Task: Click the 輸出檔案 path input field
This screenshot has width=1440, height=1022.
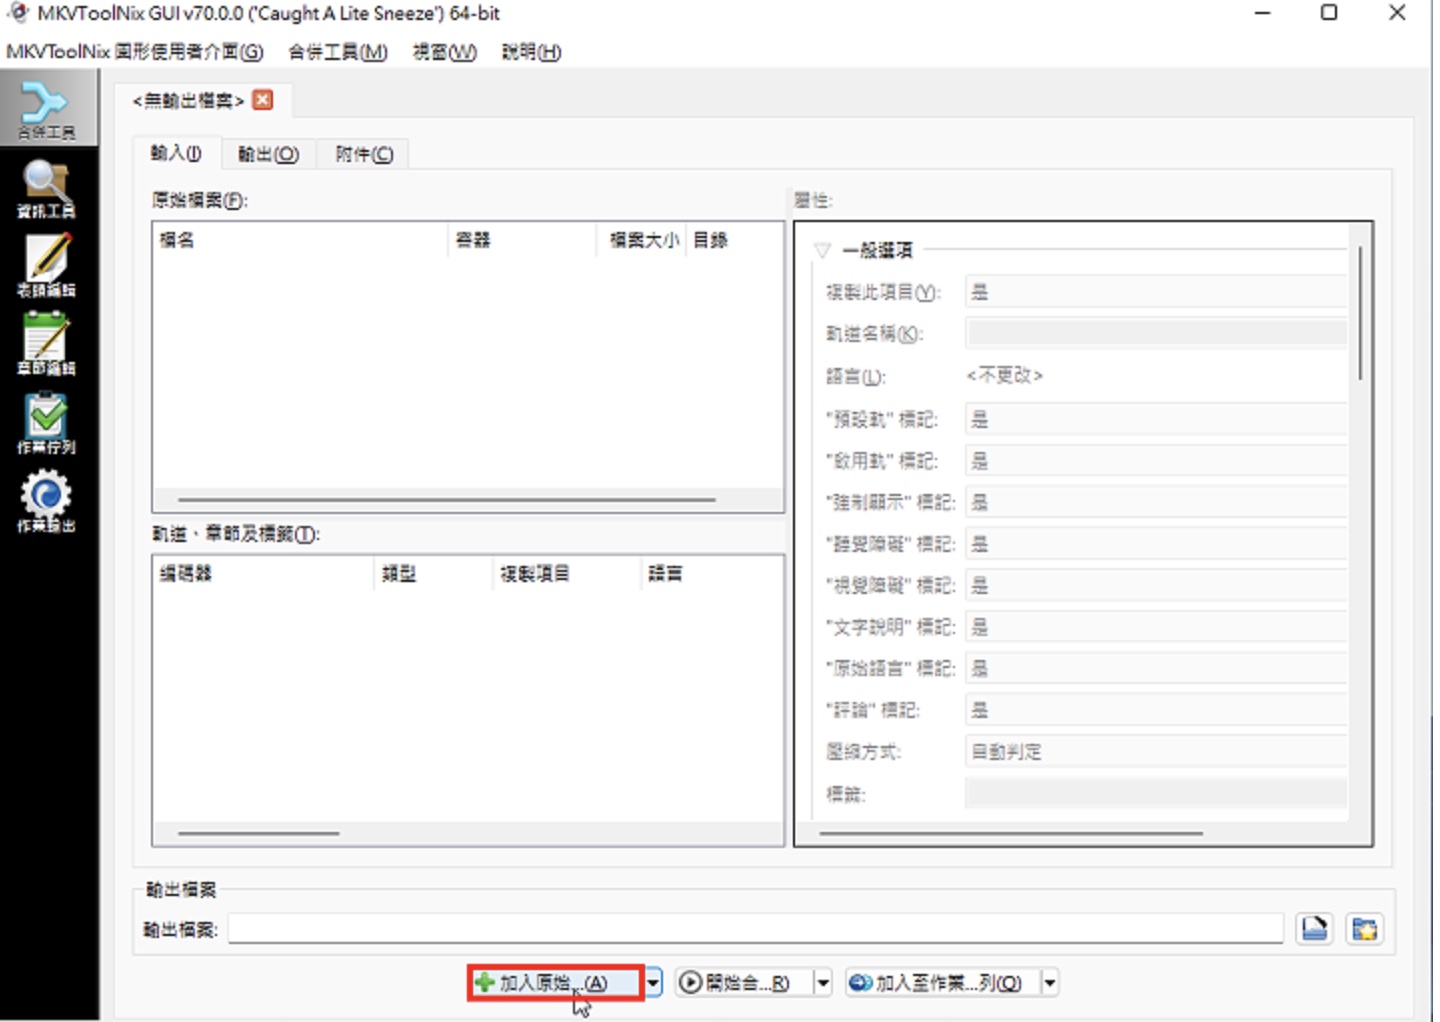Action: [x=756, y=929]
